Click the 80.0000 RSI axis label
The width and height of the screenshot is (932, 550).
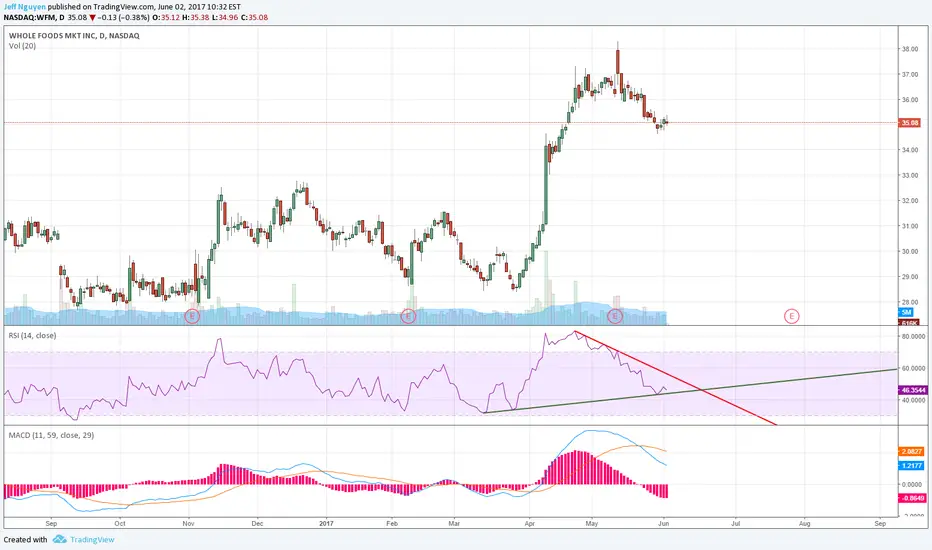point(914,337)
